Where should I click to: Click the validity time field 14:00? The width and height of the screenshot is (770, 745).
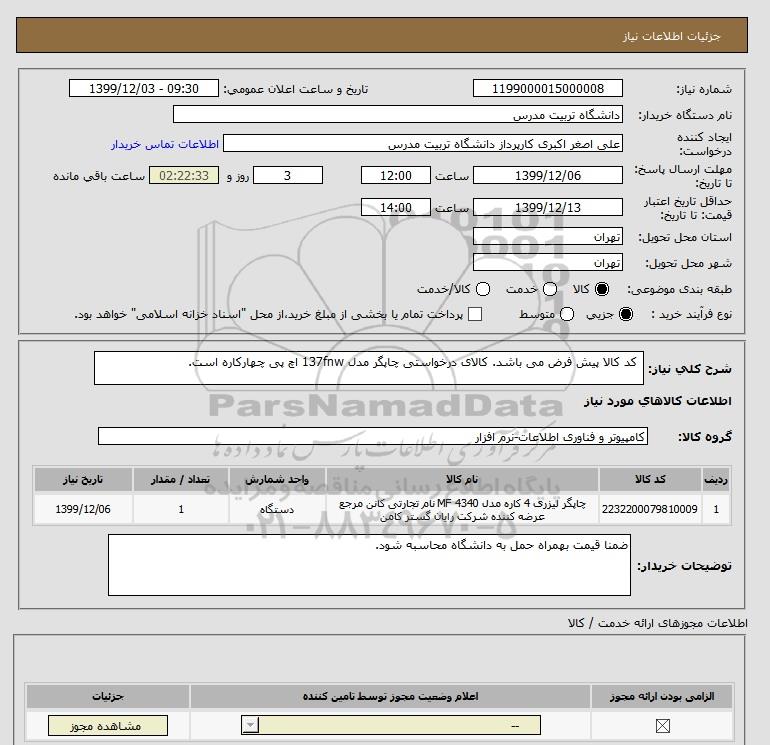[396, 207]
